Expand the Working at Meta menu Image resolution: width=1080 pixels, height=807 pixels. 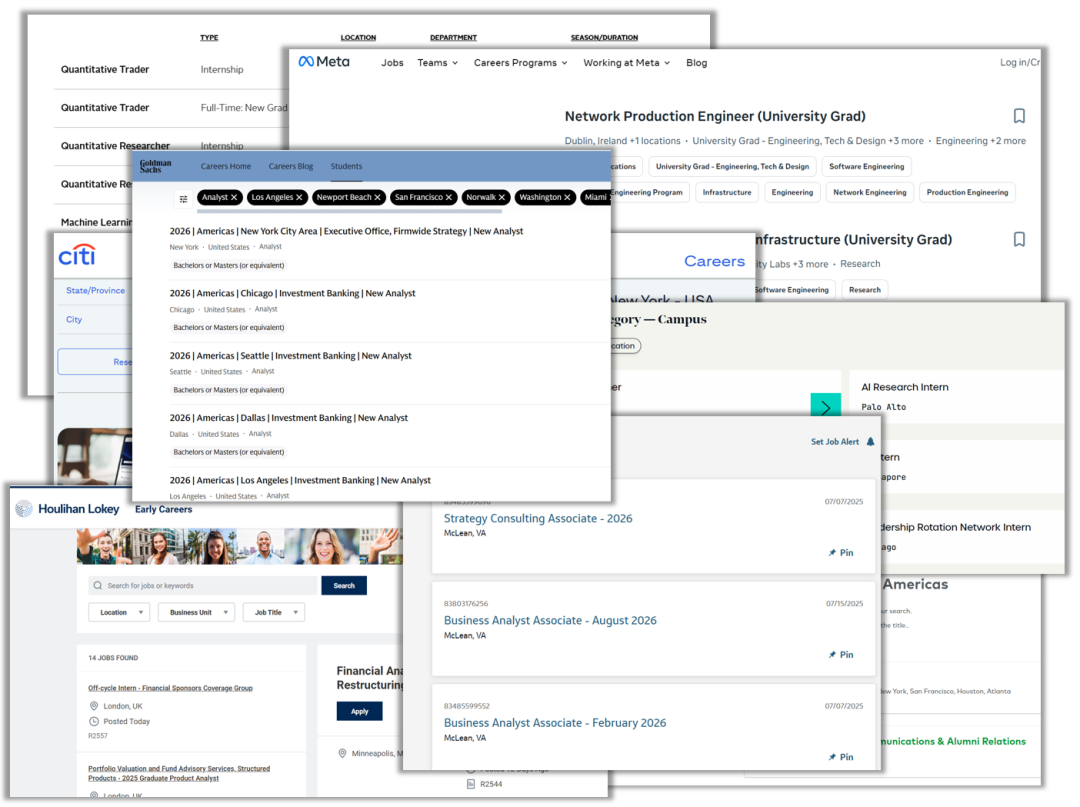click(627, 63)
